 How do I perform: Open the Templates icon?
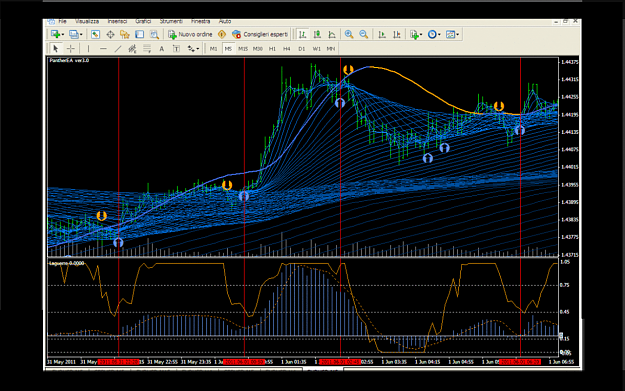click(450, 35)
